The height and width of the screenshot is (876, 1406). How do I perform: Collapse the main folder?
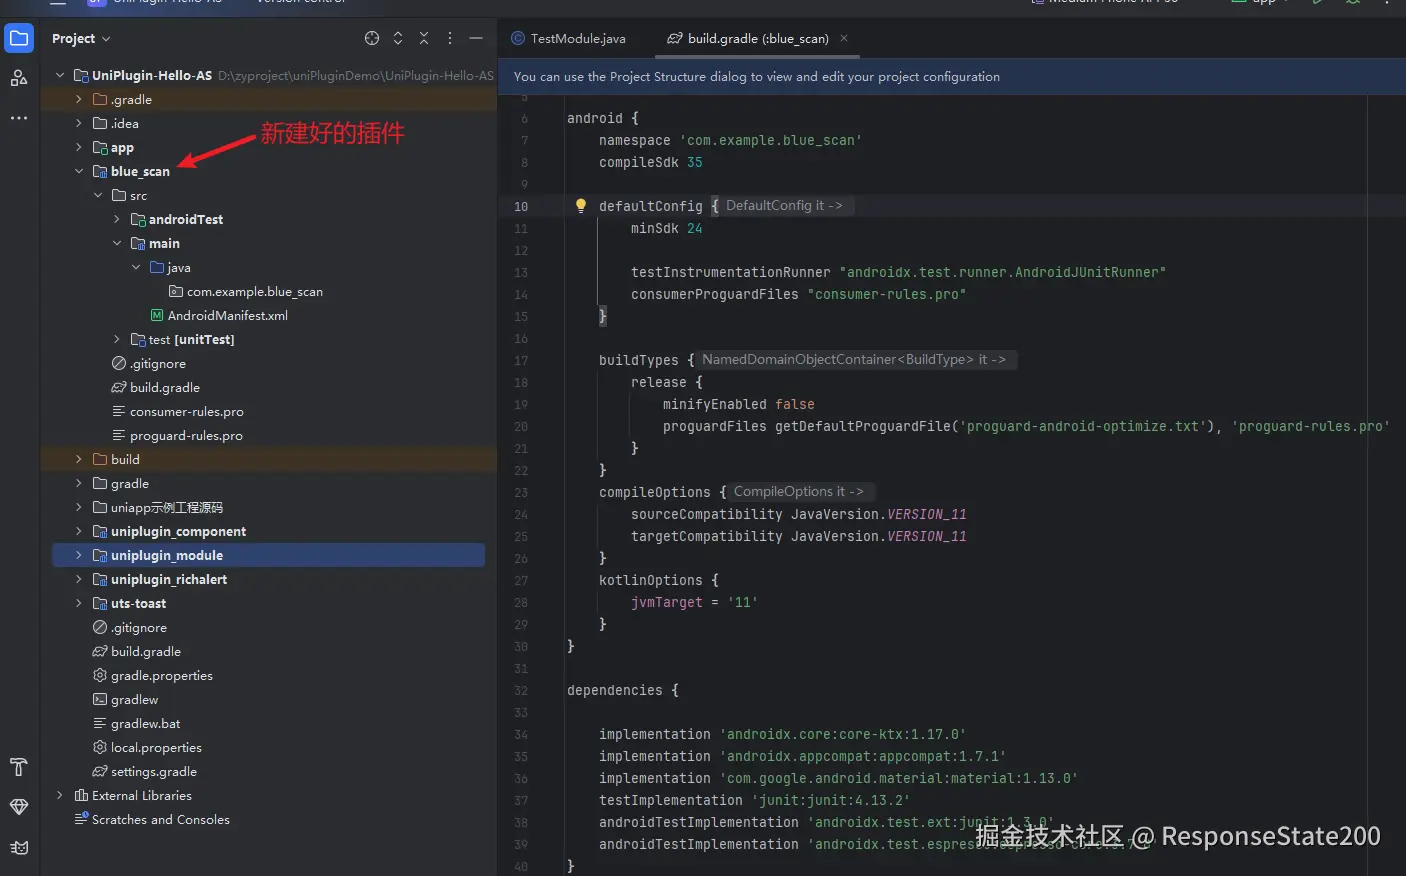117,243
